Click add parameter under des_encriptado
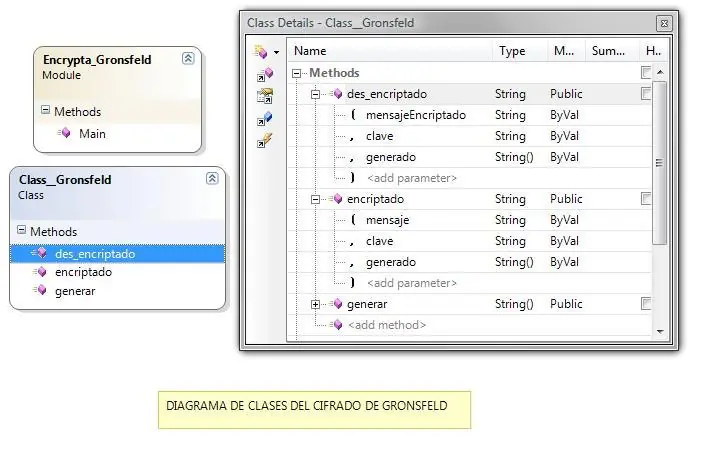 [x=412, y=179]
